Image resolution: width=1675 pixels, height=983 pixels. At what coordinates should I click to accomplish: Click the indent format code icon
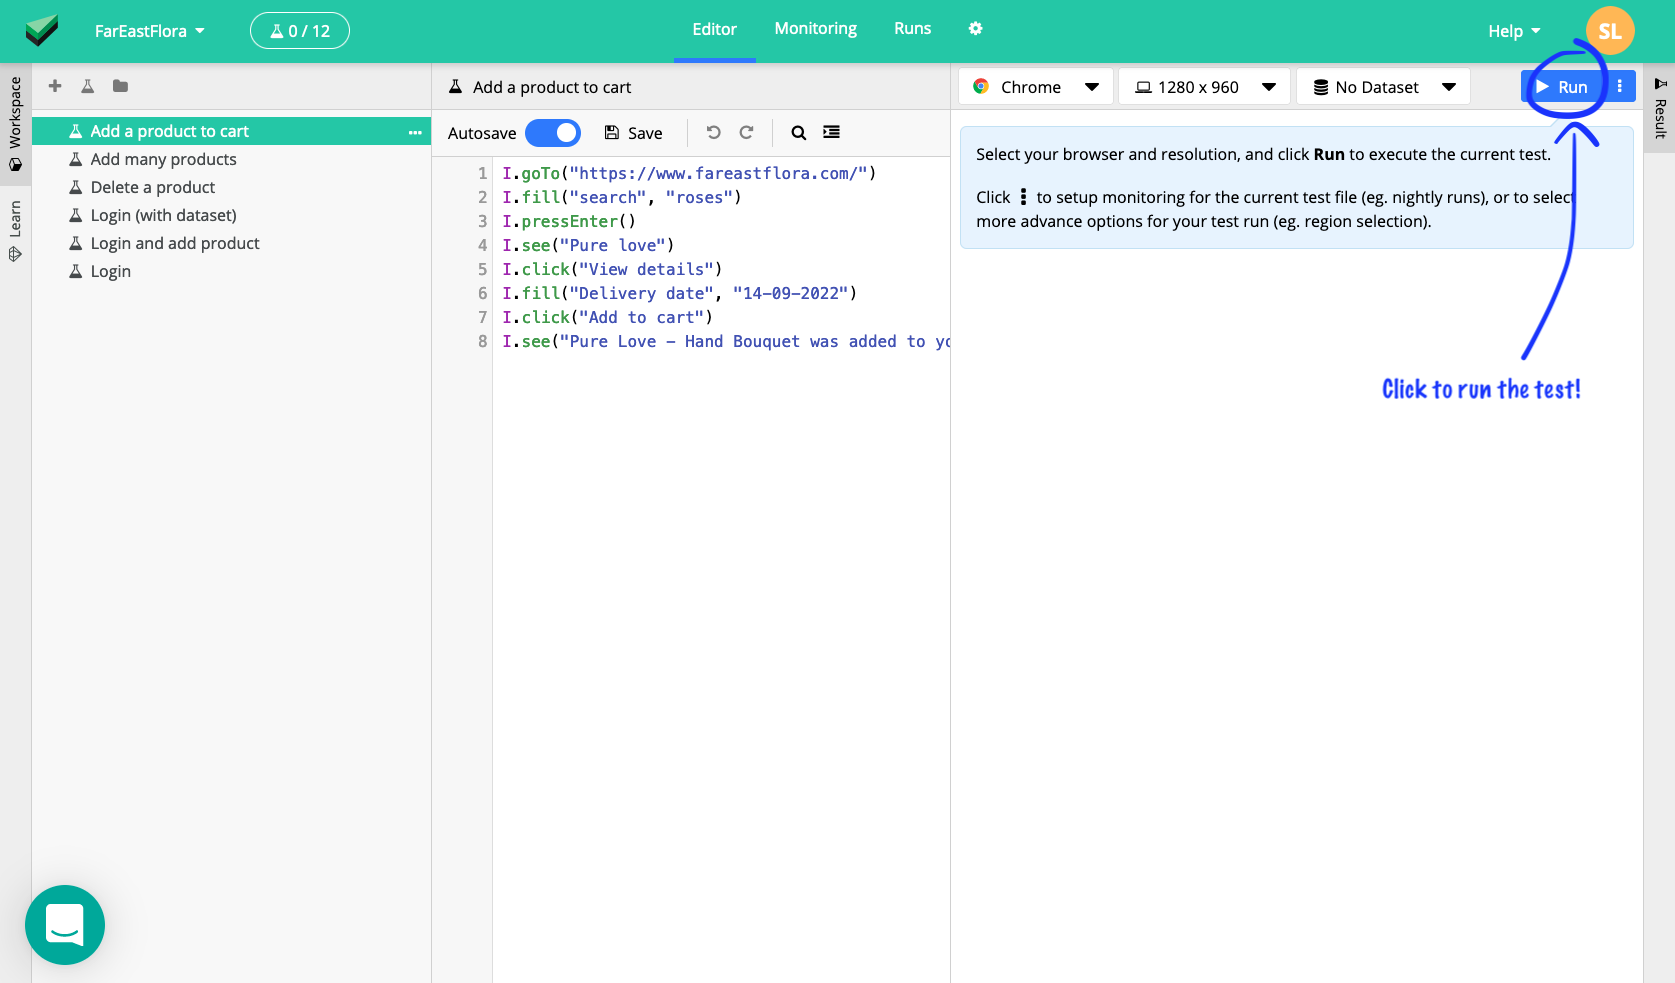tap(831, 132)
